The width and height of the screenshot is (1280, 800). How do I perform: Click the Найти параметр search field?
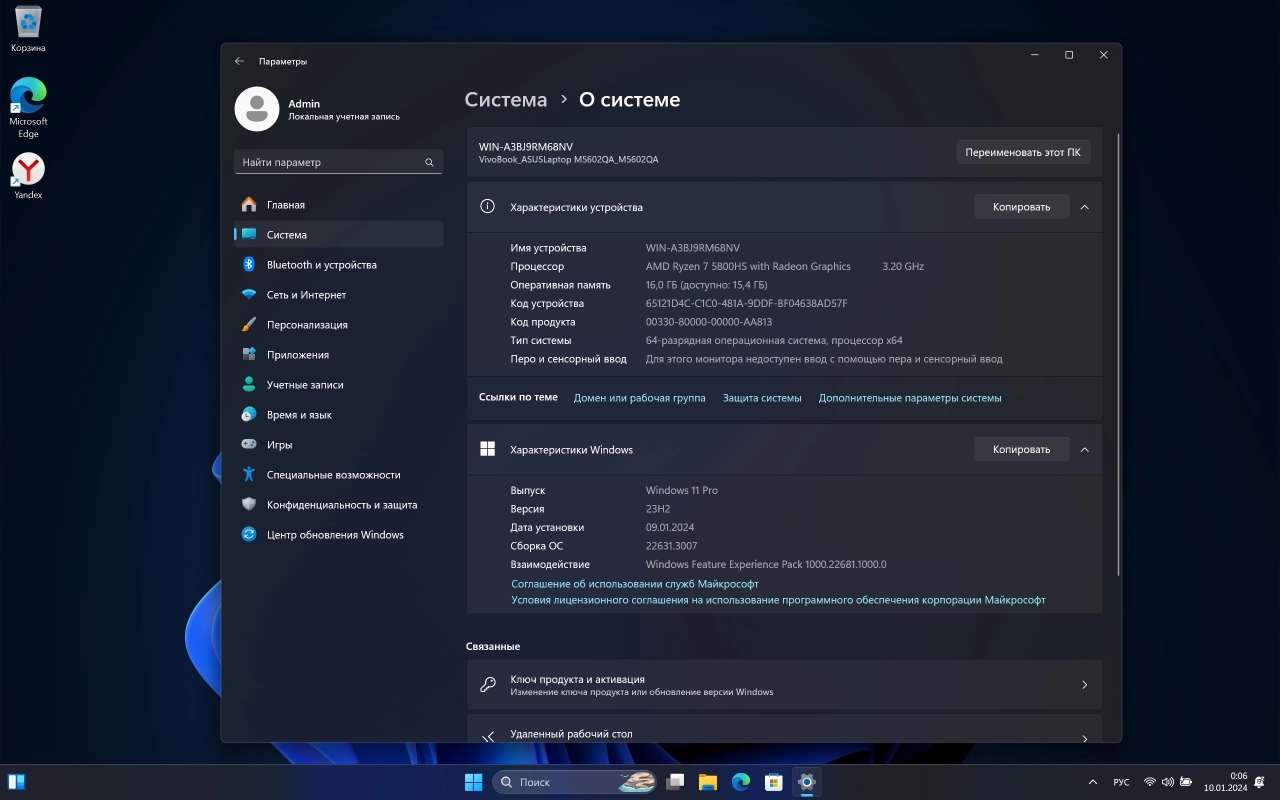(x=338, y=162)
